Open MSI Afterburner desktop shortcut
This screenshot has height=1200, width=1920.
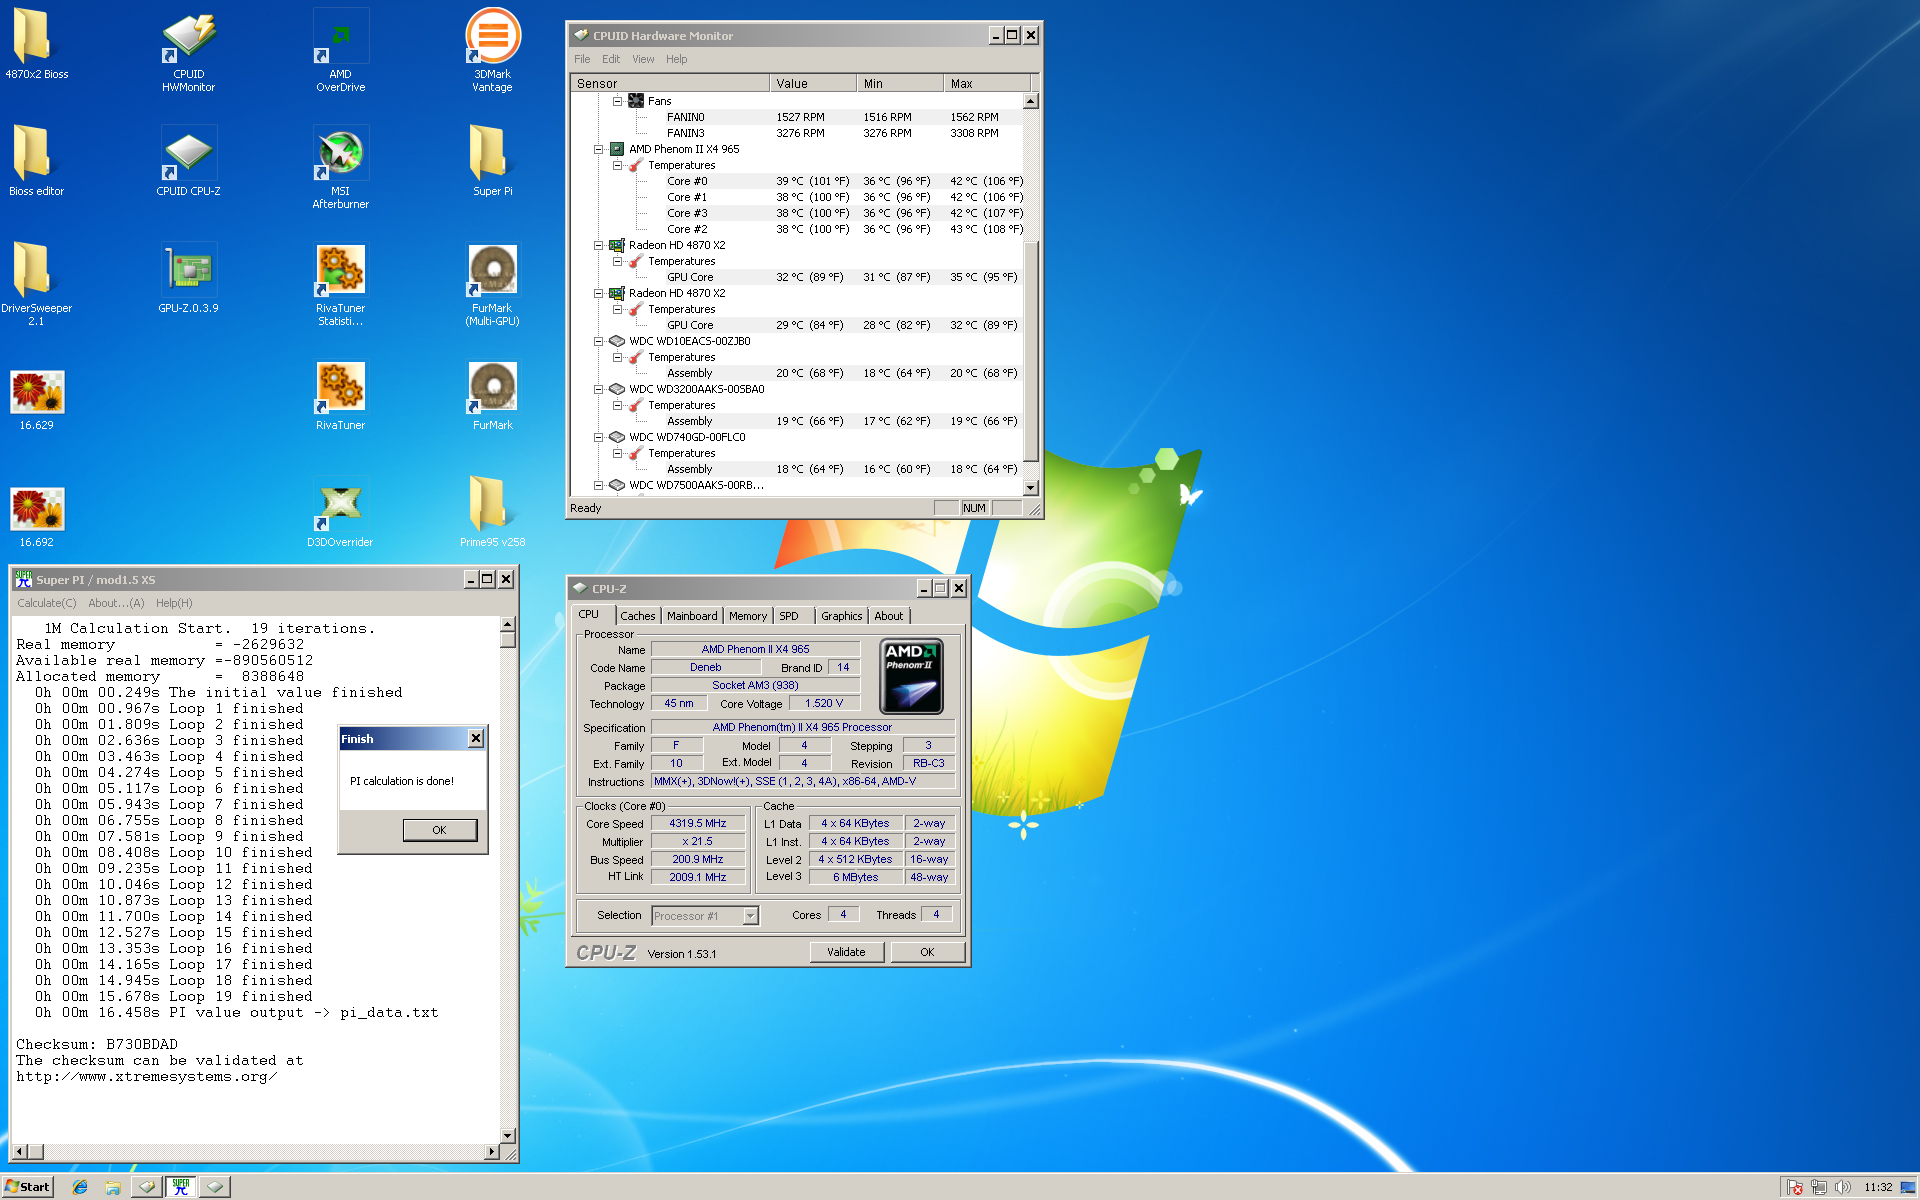(340, 168)
